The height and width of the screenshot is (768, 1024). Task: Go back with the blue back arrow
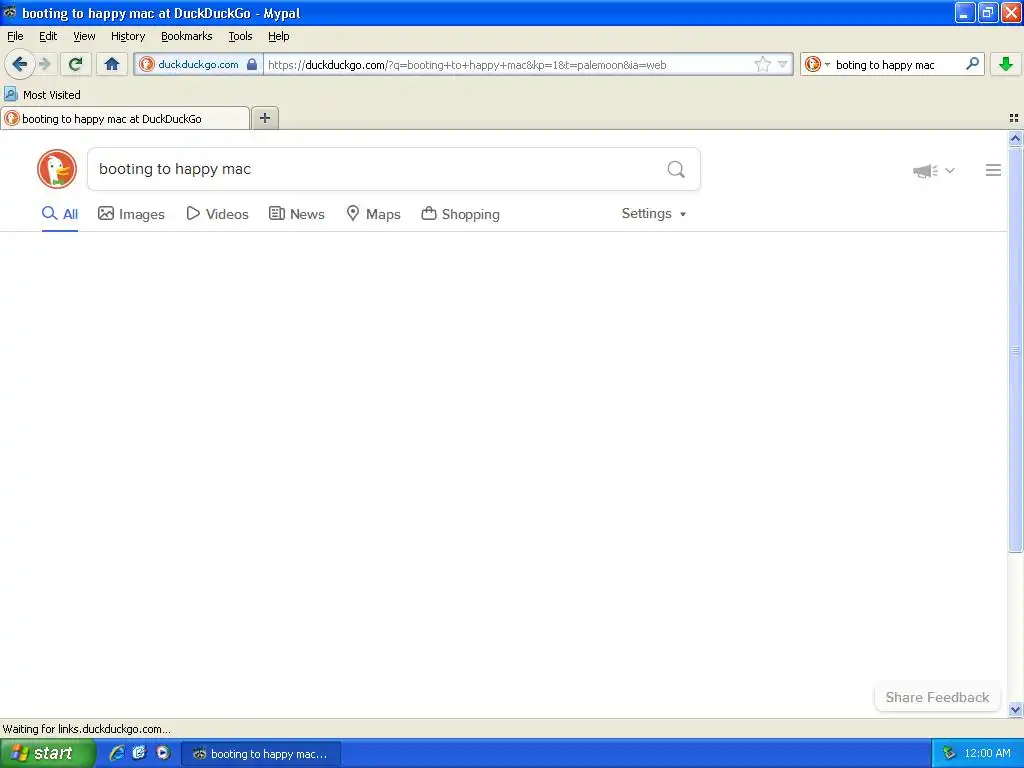(x=19, y=64)
